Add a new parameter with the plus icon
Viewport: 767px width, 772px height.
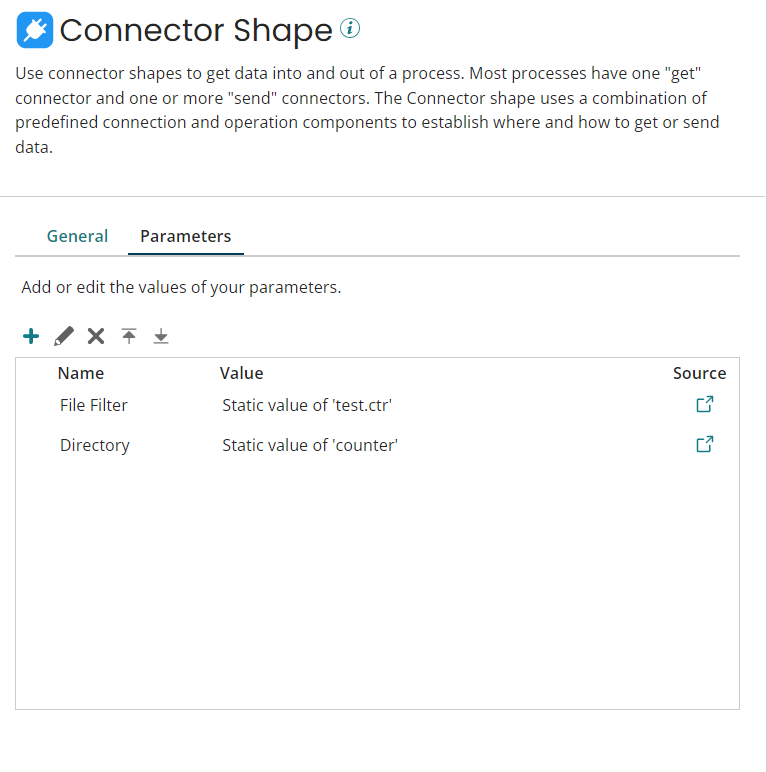[x=31, y=336]
